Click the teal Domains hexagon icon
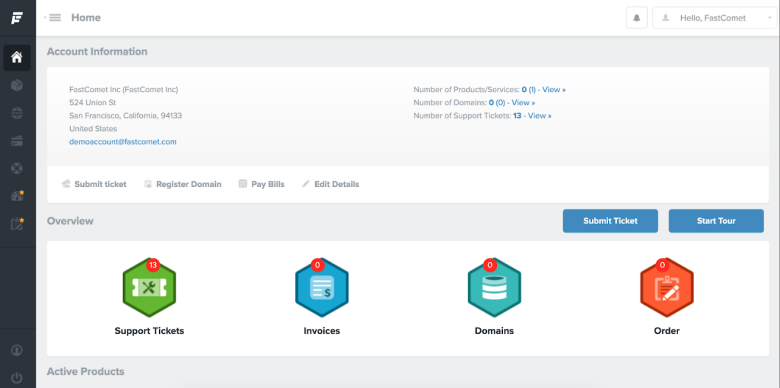780x388 pixels. pyautogui.click(x=494, y=288)
